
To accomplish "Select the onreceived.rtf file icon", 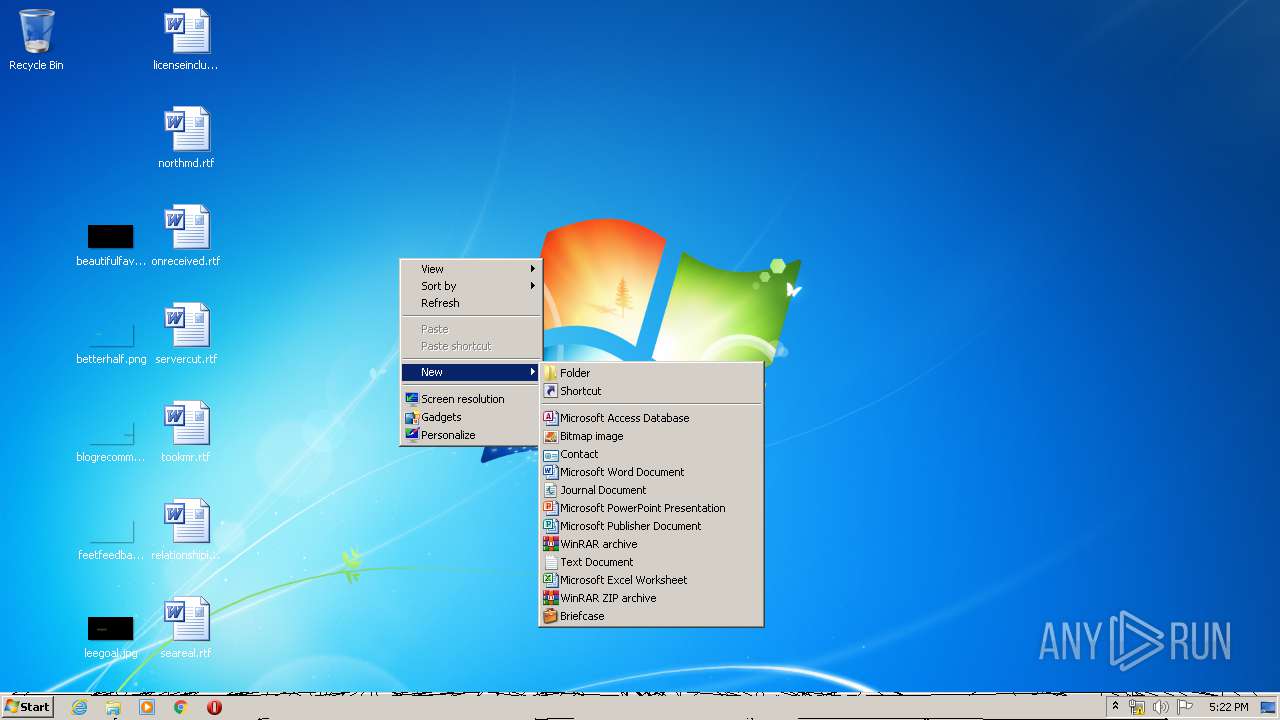I will (x=186, y=236).
